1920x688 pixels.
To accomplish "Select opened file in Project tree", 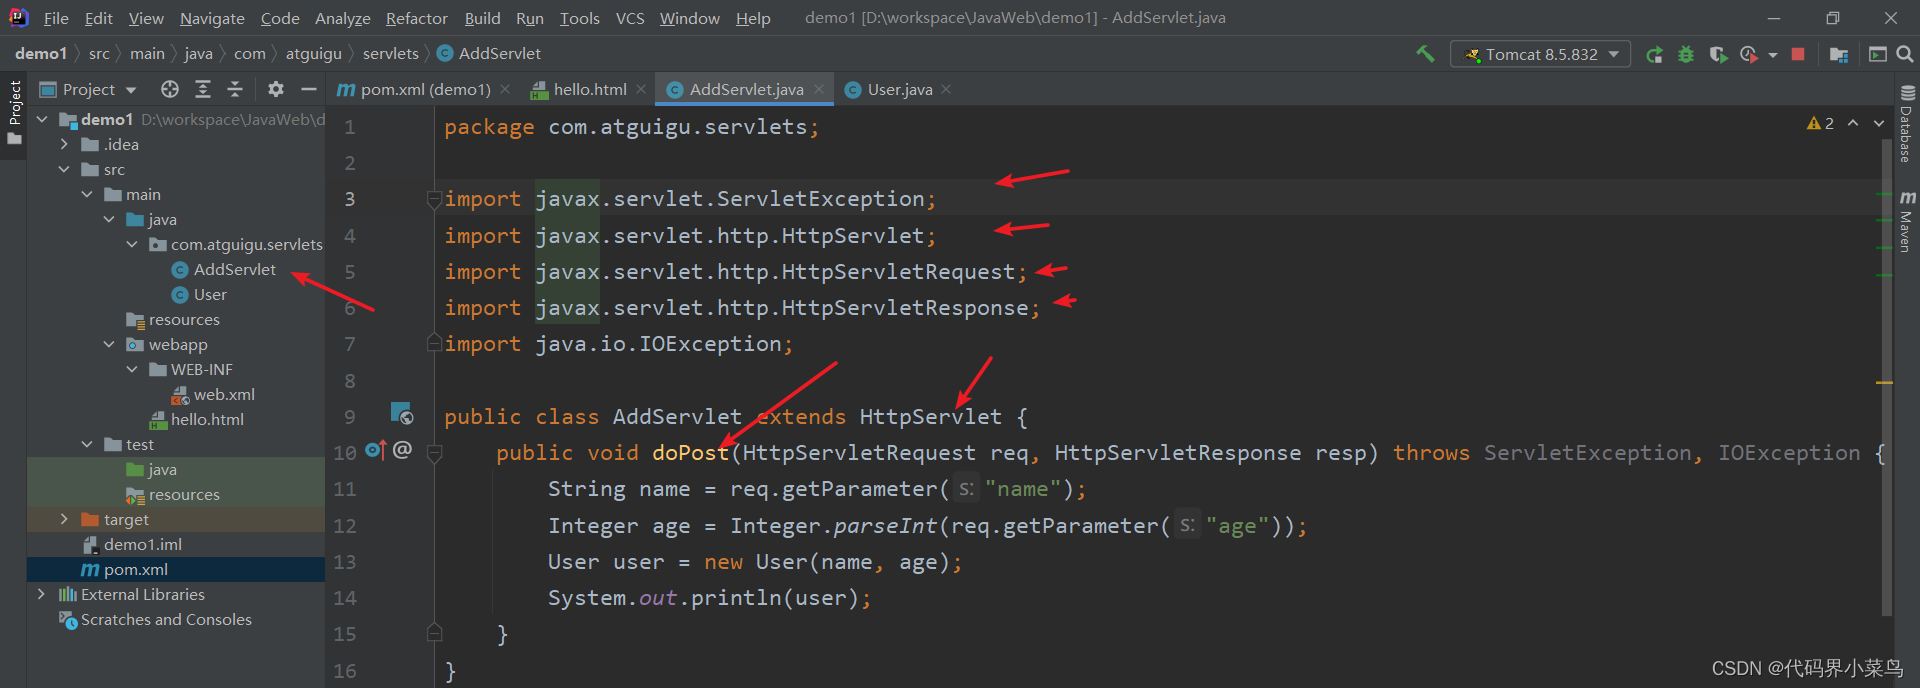I will [170, 89].
